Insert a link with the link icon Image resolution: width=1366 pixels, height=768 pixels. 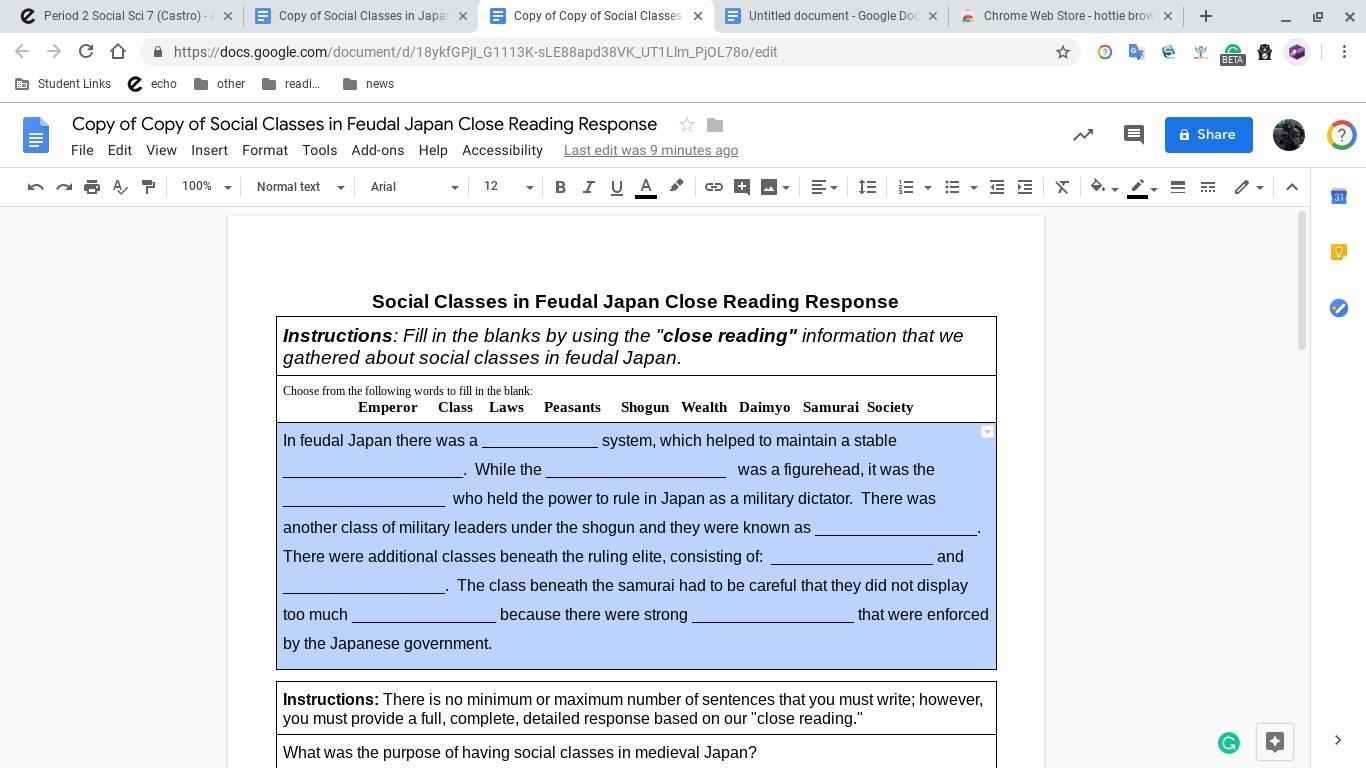[x=713, y=187]
